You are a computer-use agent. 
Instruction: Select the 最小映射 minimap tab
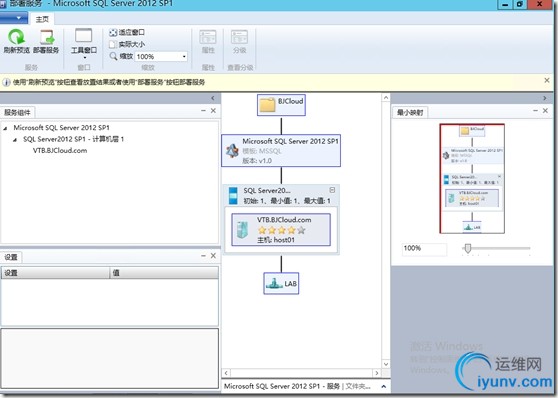click(x=410, y=112)
